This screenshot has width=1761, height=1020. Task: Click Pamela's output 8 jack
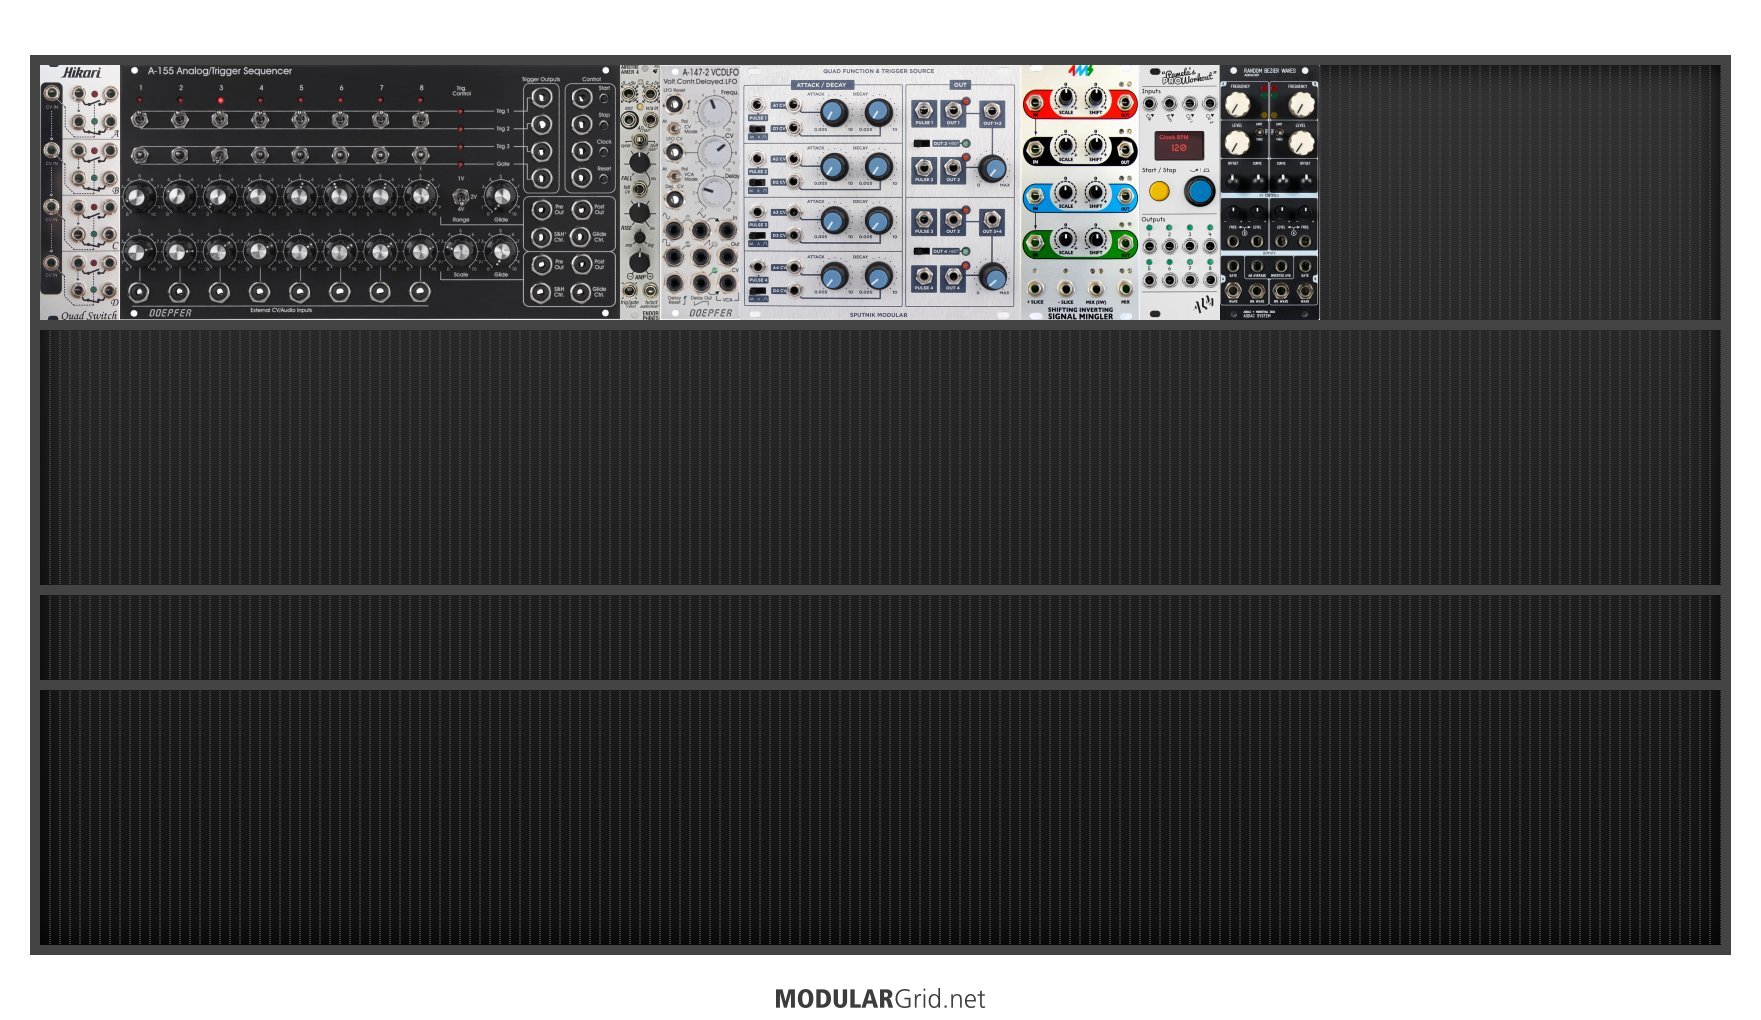click(x=1210, y=280)
